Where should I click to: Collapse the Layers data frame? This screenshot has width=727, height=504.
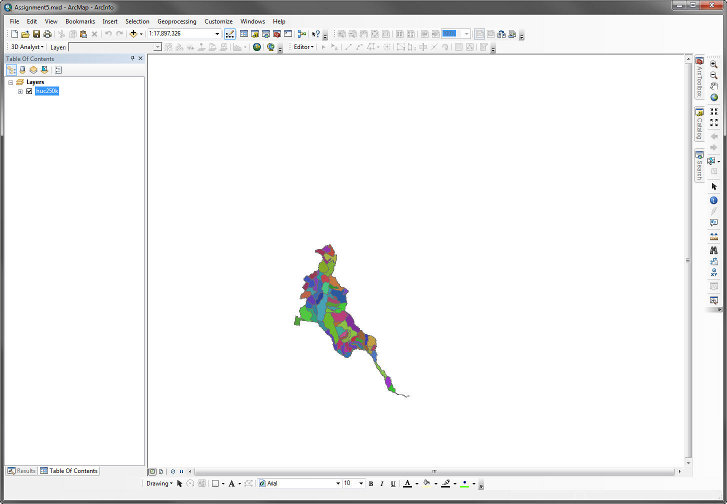(11, 82)
